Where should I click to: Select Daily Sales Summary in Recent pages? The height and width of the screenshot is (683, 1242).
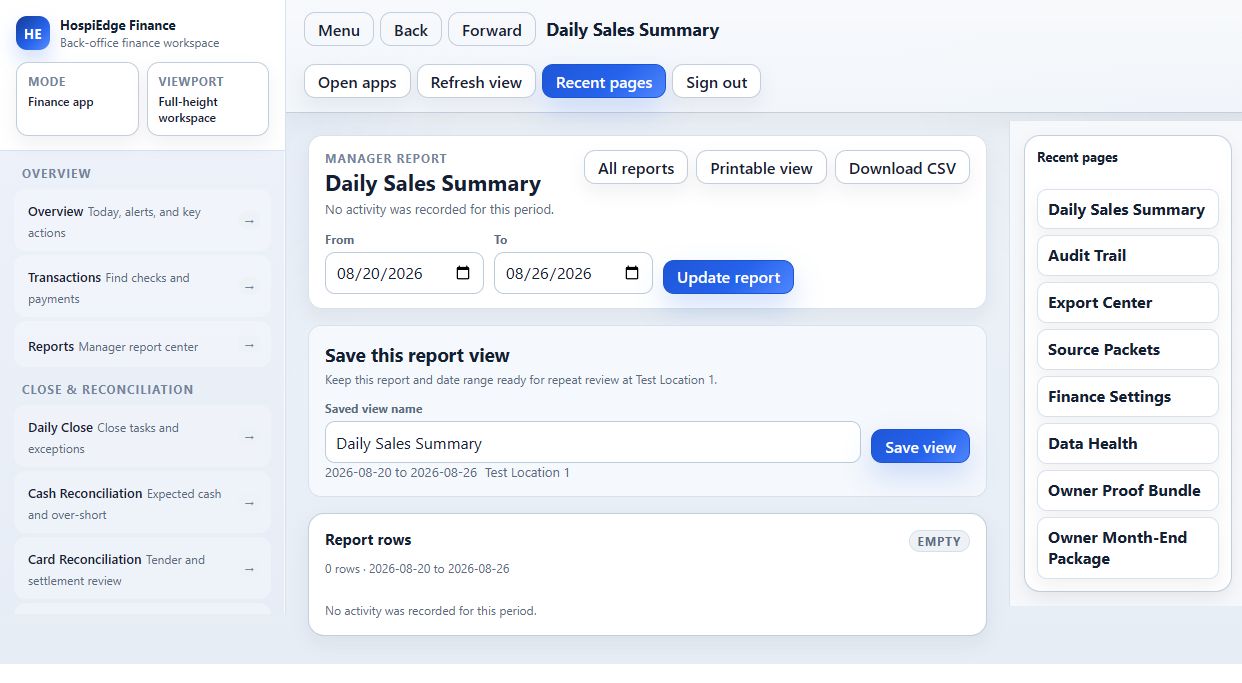point(1127,209)
